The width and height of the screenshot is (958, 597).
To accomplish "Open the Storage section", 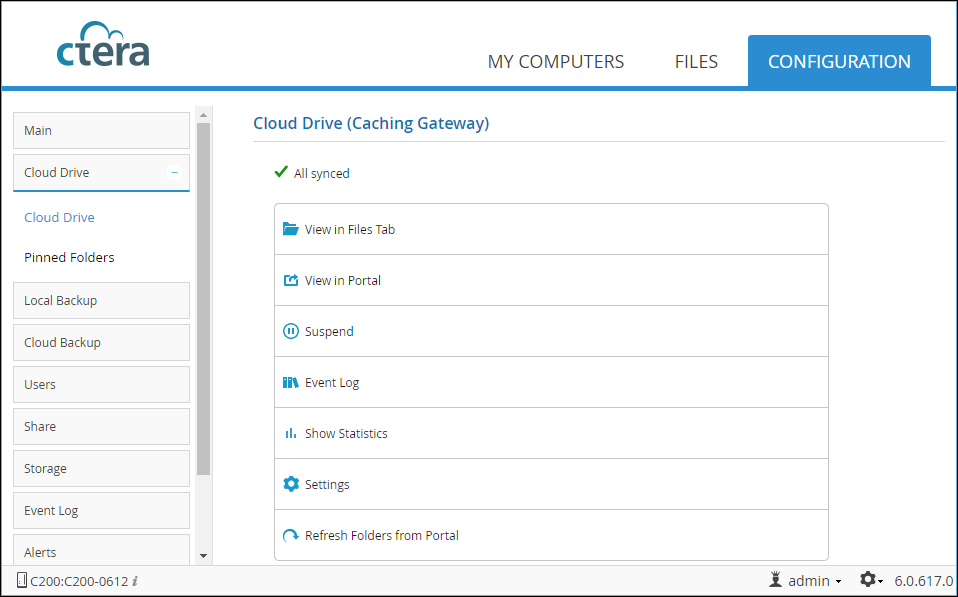I will 101,469.
